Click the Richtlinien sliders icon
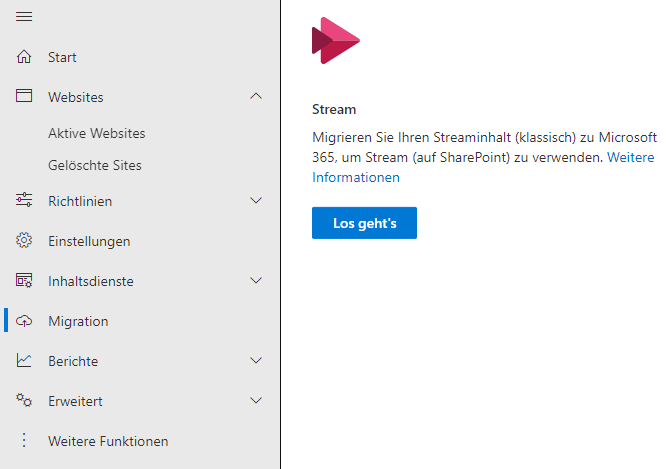Viewport: 666px width, 469px height. [24, 200]
